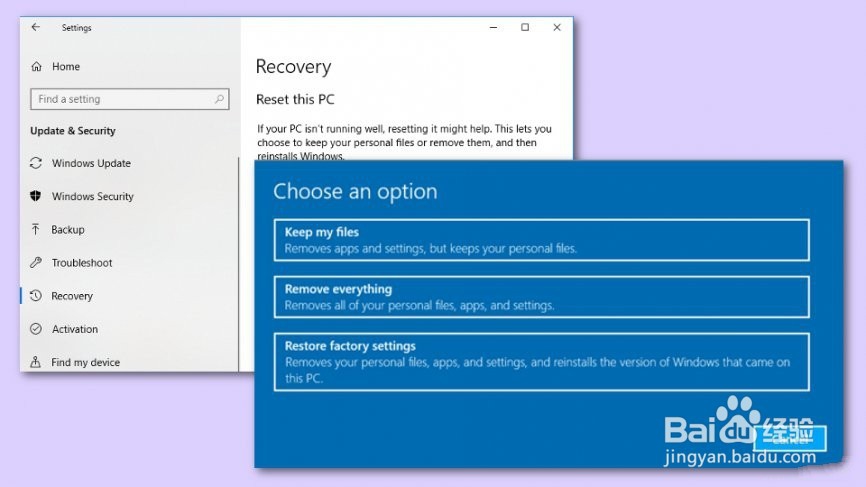Click the Find my device person icon
Image resolution: width=866 pixels, height=487 pixels.
point(36,362)
